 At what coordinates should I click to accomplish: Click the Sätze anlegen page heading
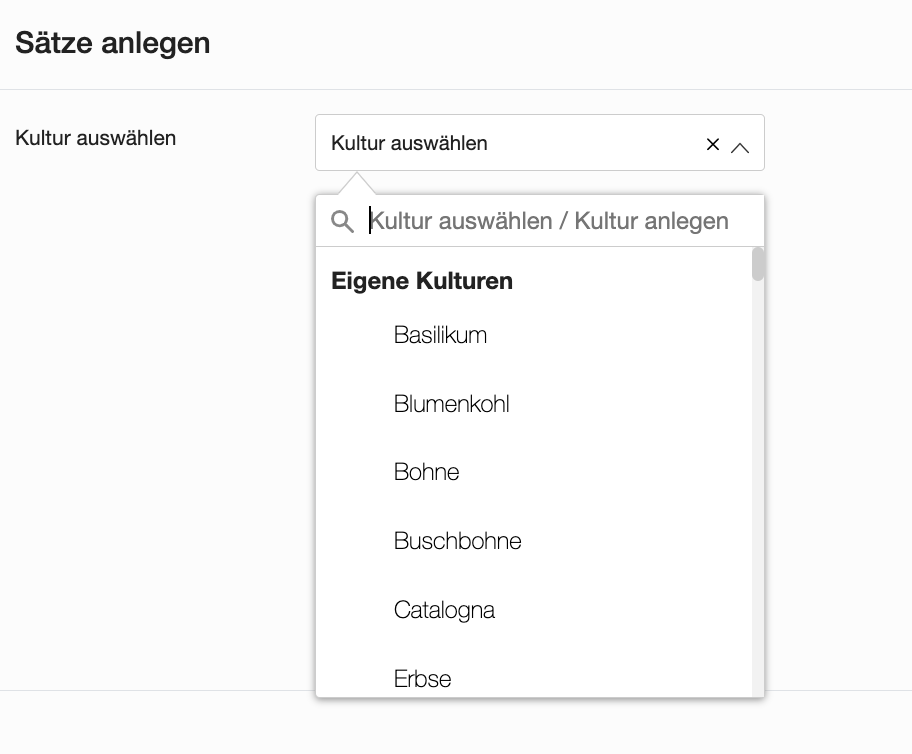[x=112, y=42]
